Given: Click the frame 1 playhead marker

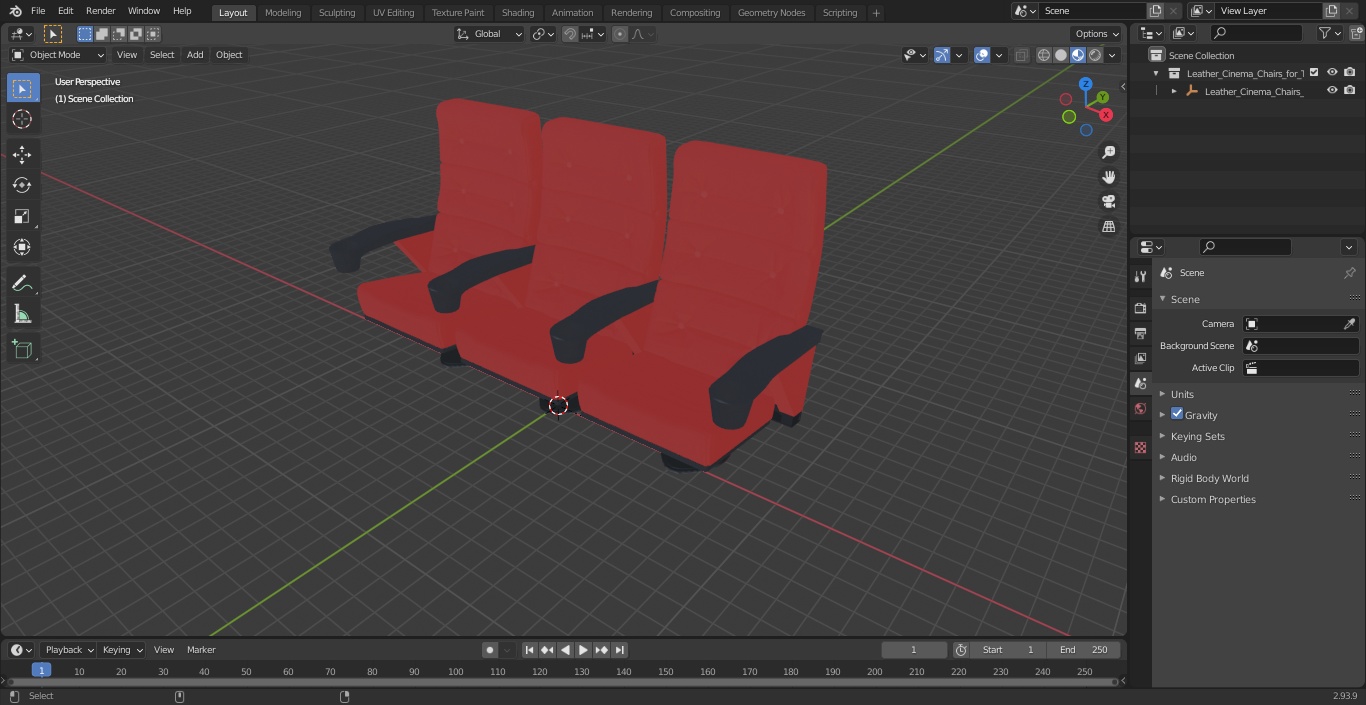Looking at the screenshot, I should pyautogui.click(x=41, y=671).
